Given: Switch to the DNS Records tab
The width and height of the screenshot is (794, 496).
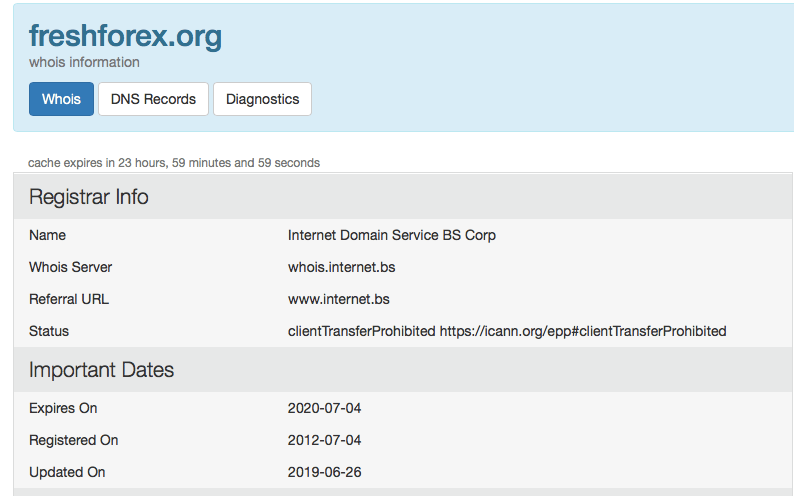Looking at the screenshot, I should coord(153,99).
